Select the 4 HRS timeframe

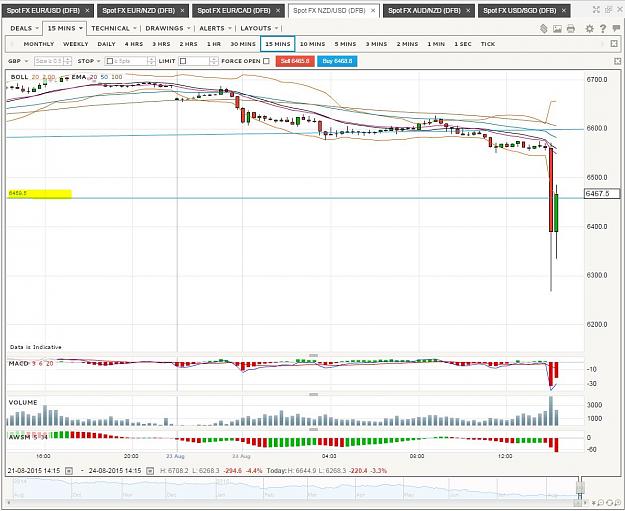(x=134, y=44)
